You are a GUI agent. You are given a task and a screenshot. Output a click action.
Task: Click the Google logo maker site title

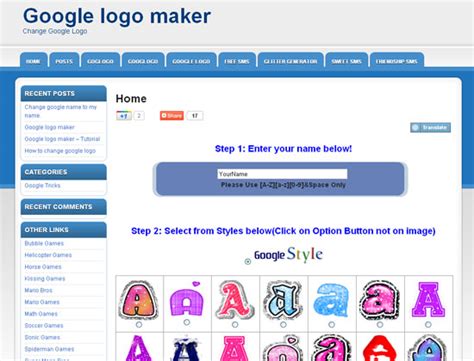point(117,16)
